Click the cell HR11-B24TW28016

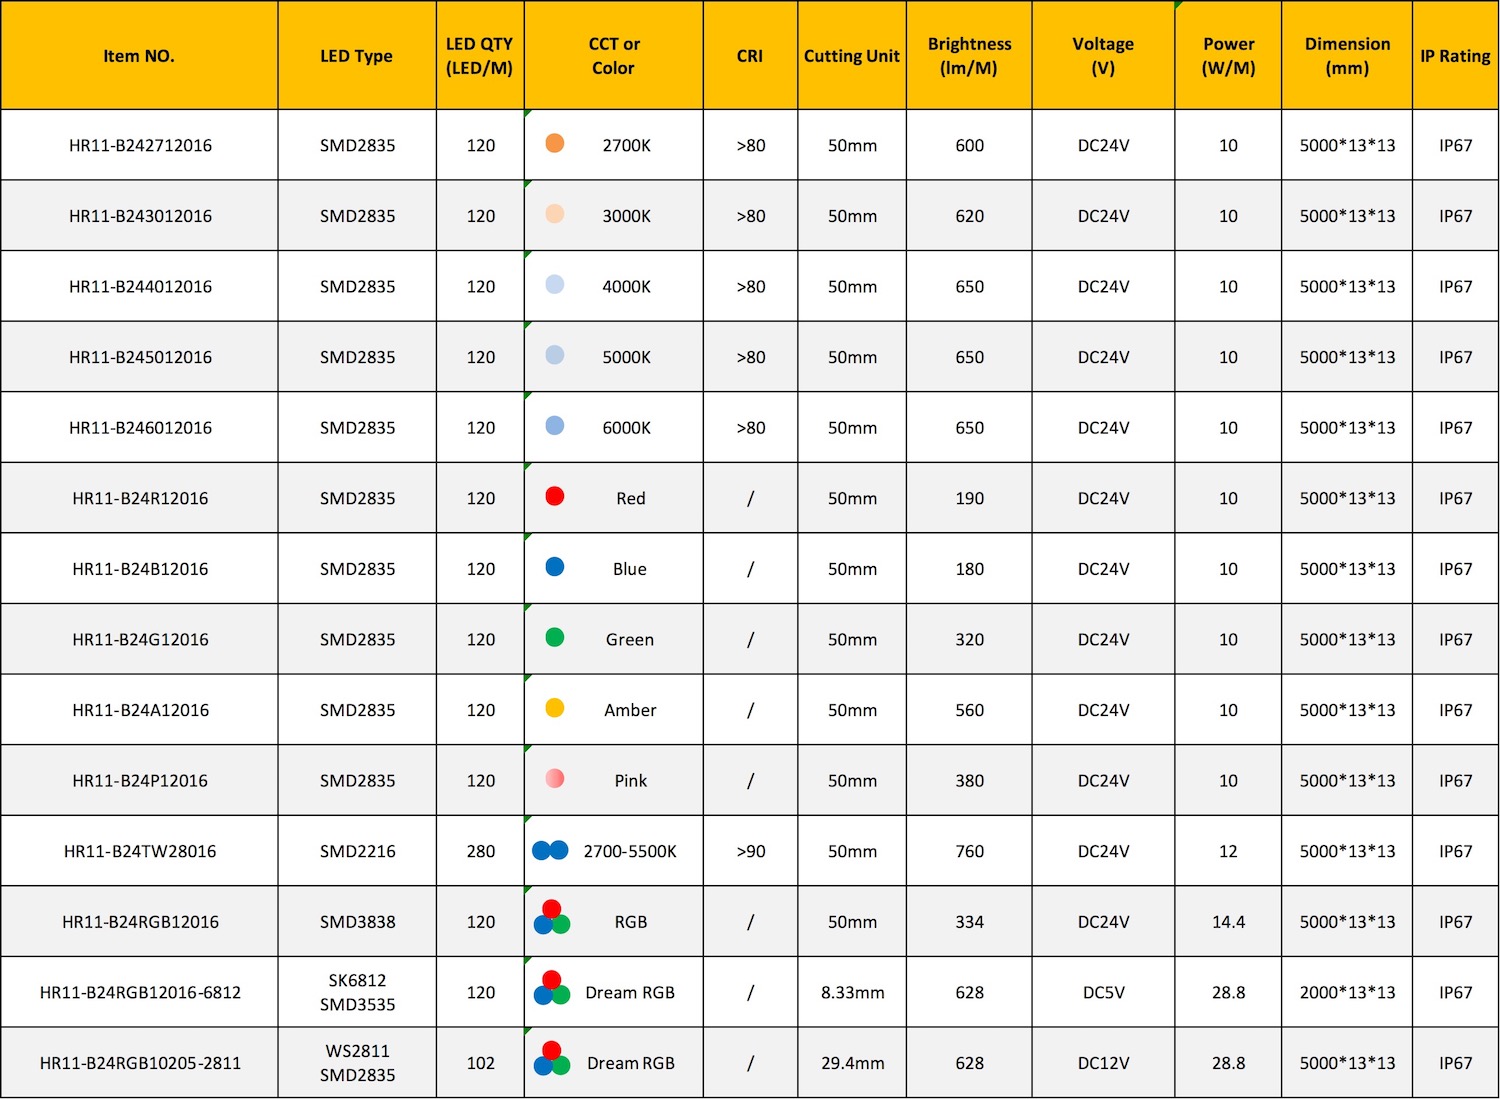[139, 851]
